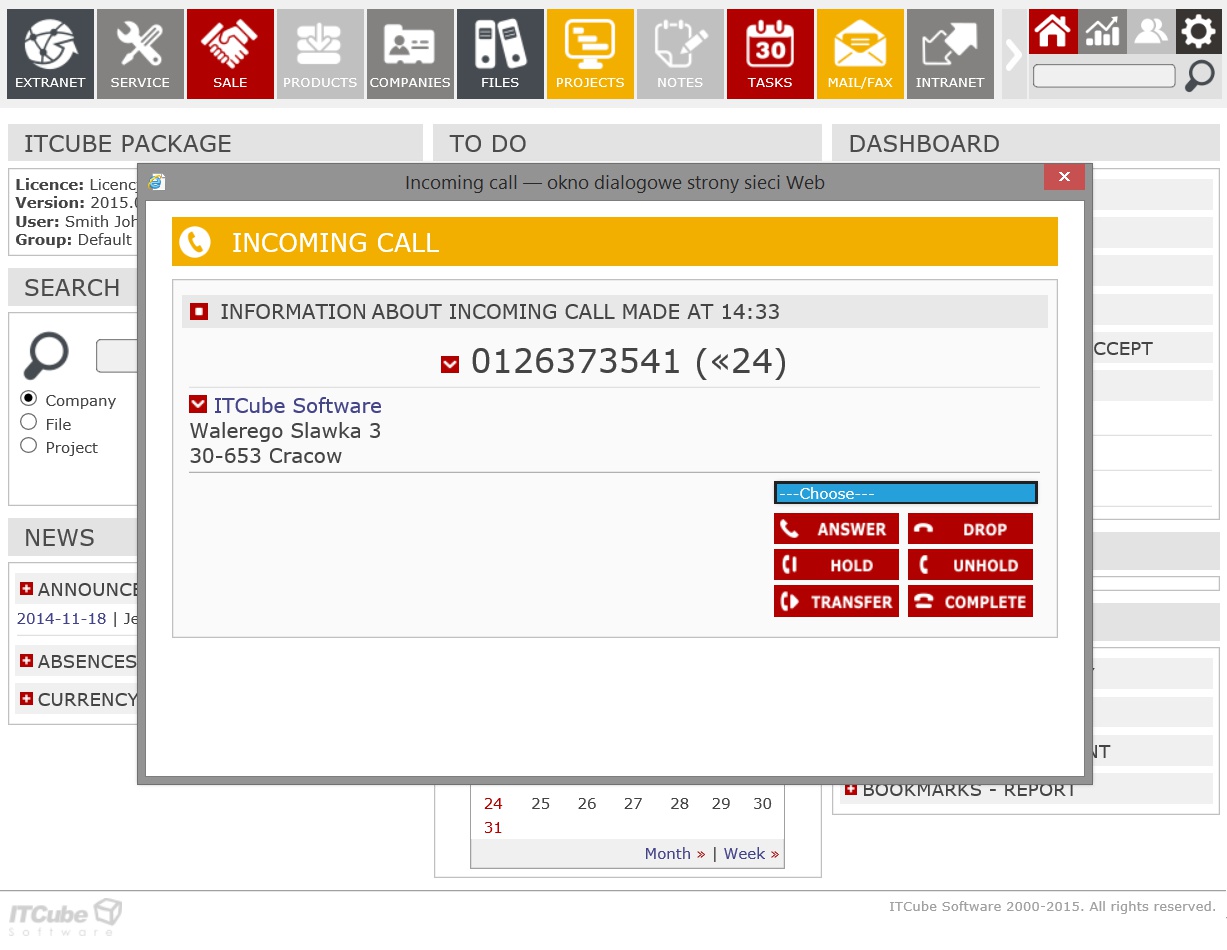This screenshot has height=950, width=1227.
Task: Open the 2014-11-18 announcement link
Action: (61, 618)
